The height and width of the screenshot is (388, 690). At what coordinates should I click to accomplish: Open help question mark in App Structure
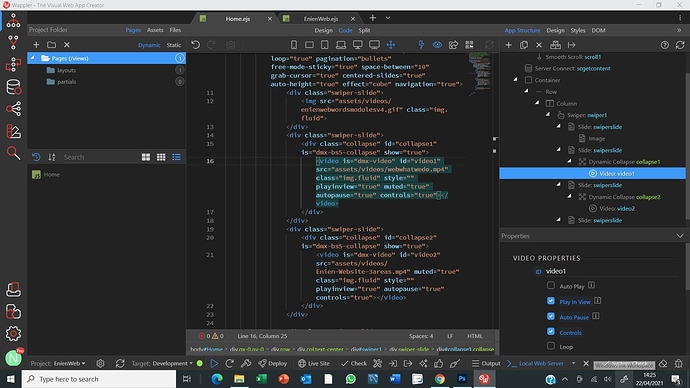664,45
